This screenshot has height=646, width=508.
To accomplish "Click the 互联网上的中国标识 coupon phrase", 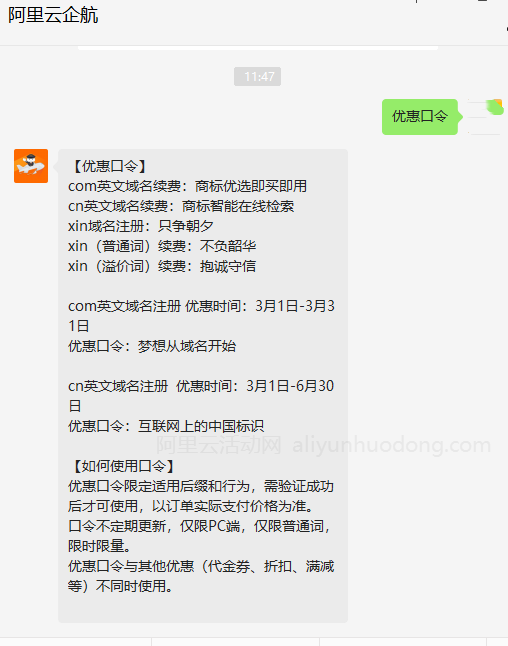I will click(x=201, y=426).
